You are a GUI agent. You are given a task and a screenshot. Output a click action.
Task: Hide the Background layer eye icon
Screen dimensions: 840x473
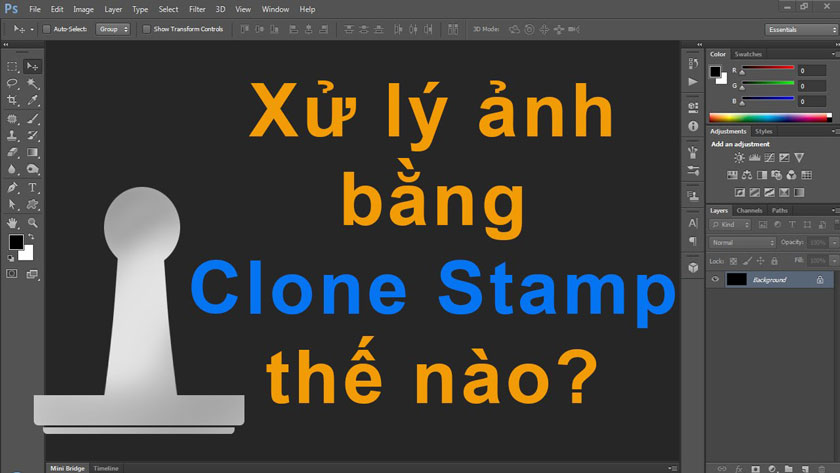coord(715,279)
